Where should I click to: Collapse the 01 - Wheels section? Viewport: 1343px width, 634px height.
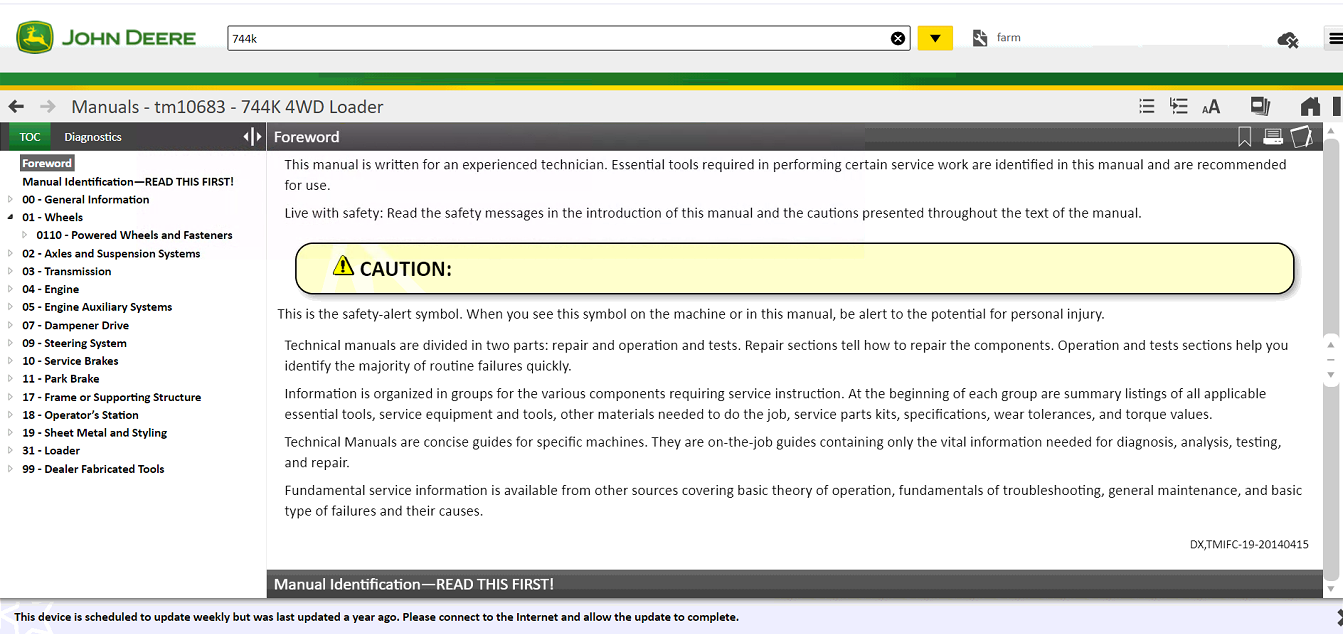pos(9,217)
